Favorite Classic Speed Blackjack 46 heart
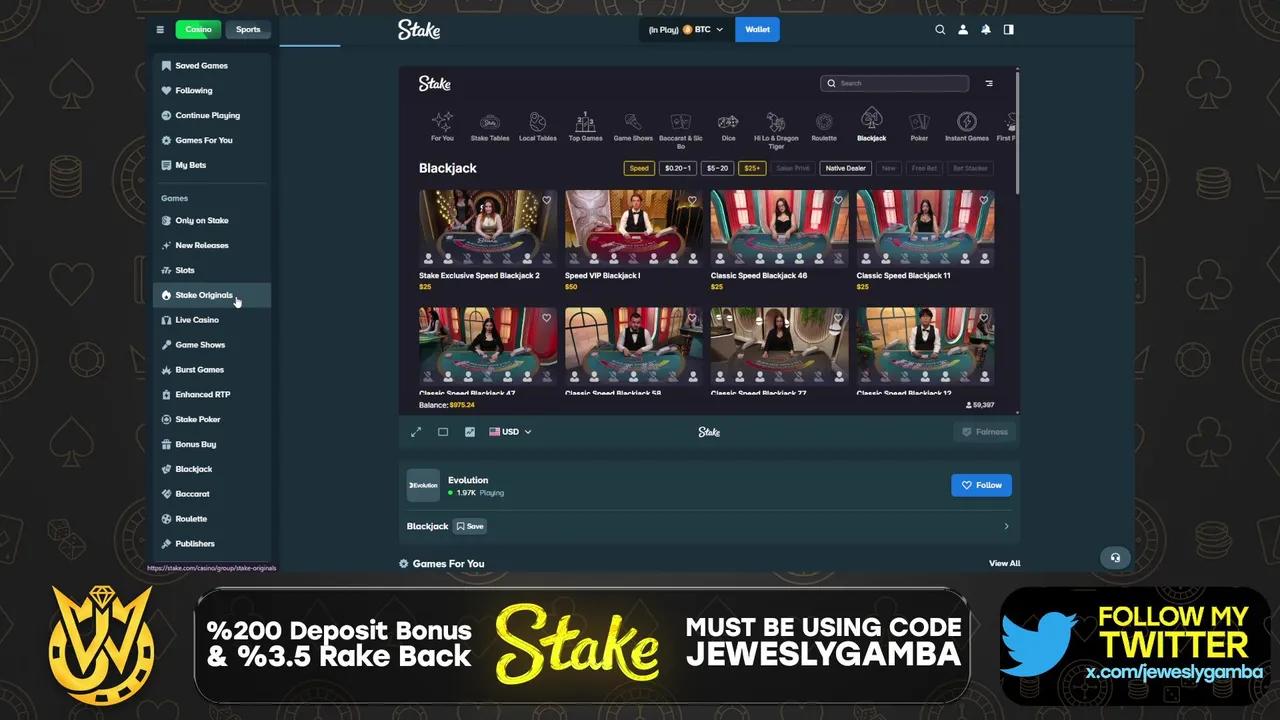The height and width of the screenshot is (720, 1280). (x=838, y=200)
